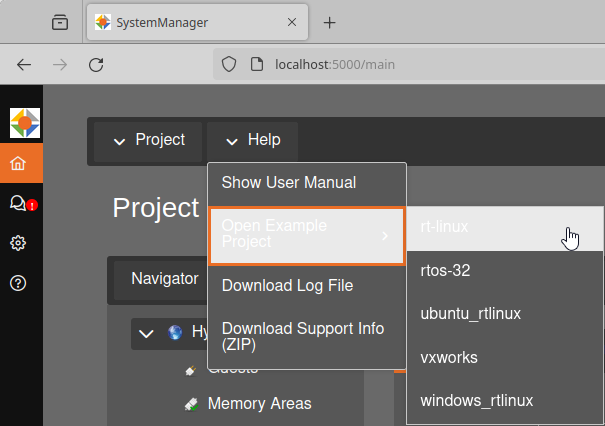Click the help question-mark sidebar icon
The width and height of the screenshot is (605, 426).
pyautogui.click(x=18, y=283)
